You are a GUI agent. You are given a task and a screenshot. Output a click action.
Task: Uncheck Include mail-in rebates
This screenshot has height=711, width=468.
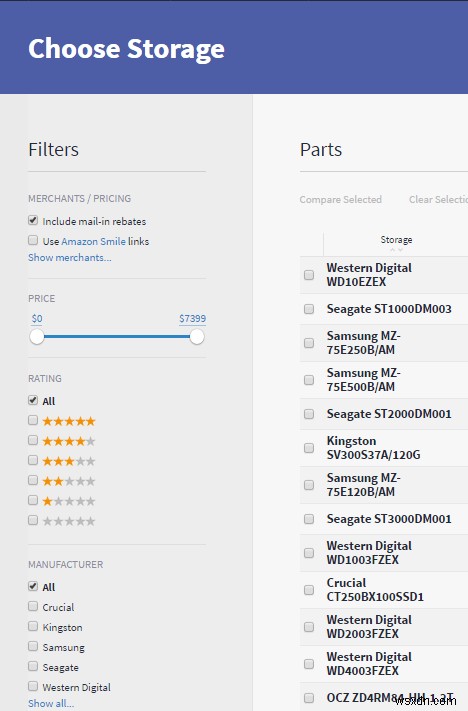(x=33, y=220)
